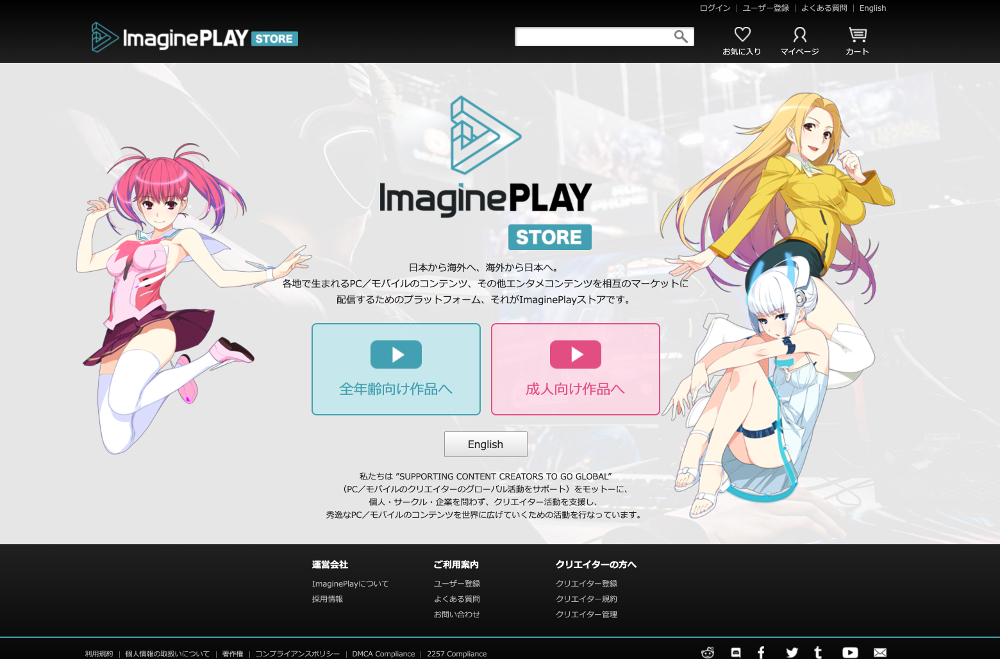Click カート label in header
The image size is (1000, 659).
click(x=857, y=52)
